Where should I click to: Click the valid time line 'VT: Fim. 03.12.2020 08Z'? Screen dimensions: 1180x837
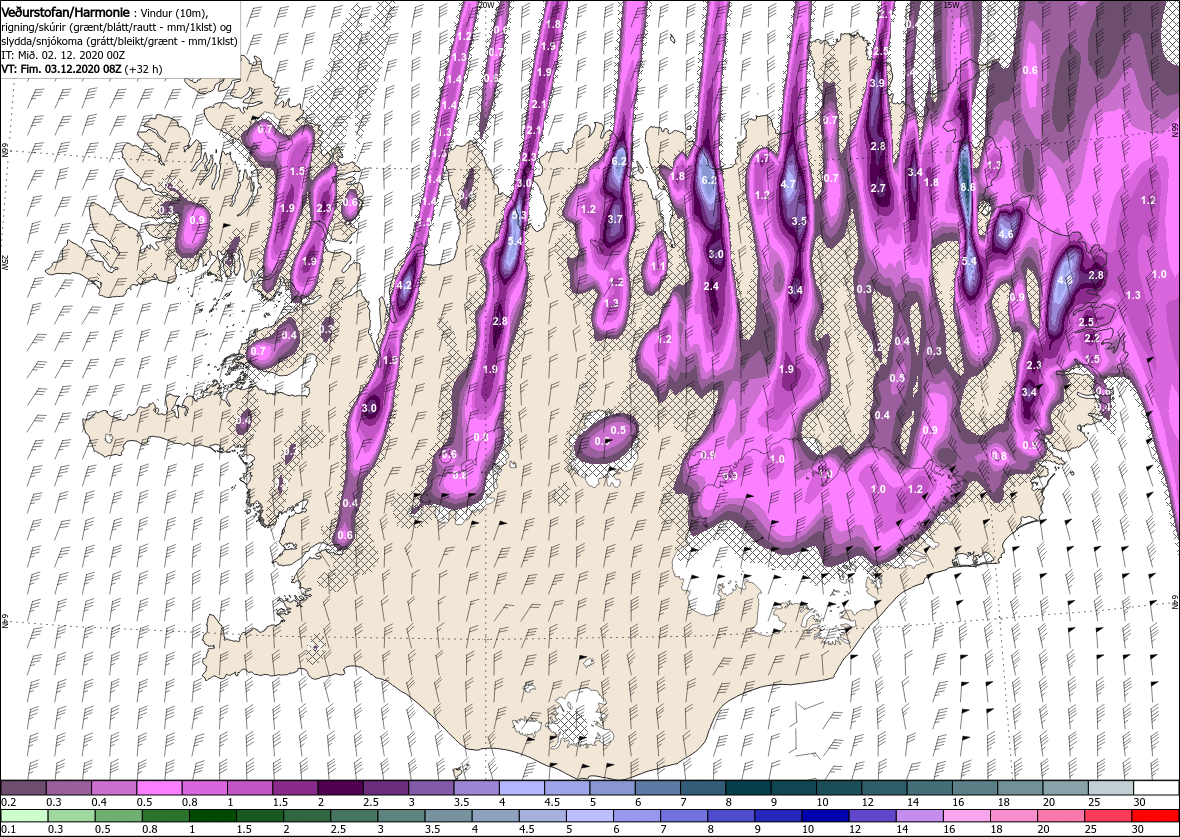(61, 68)
